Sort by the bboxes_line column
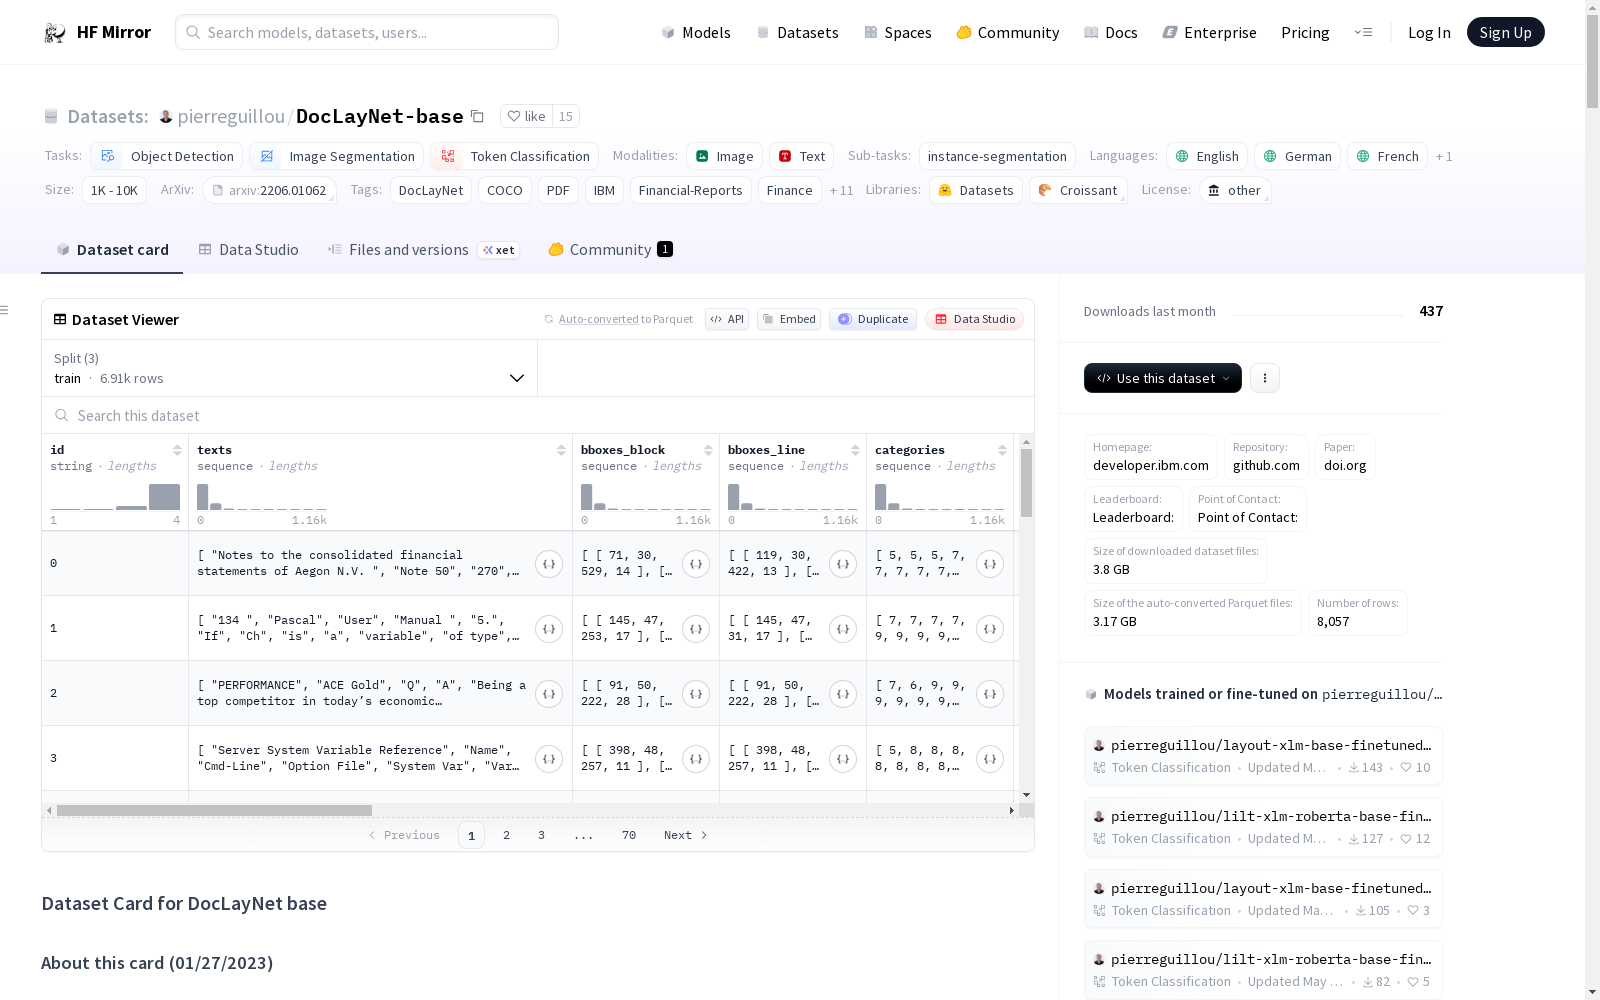Screen dimensions: 1600x1000 tap(855, 450)
